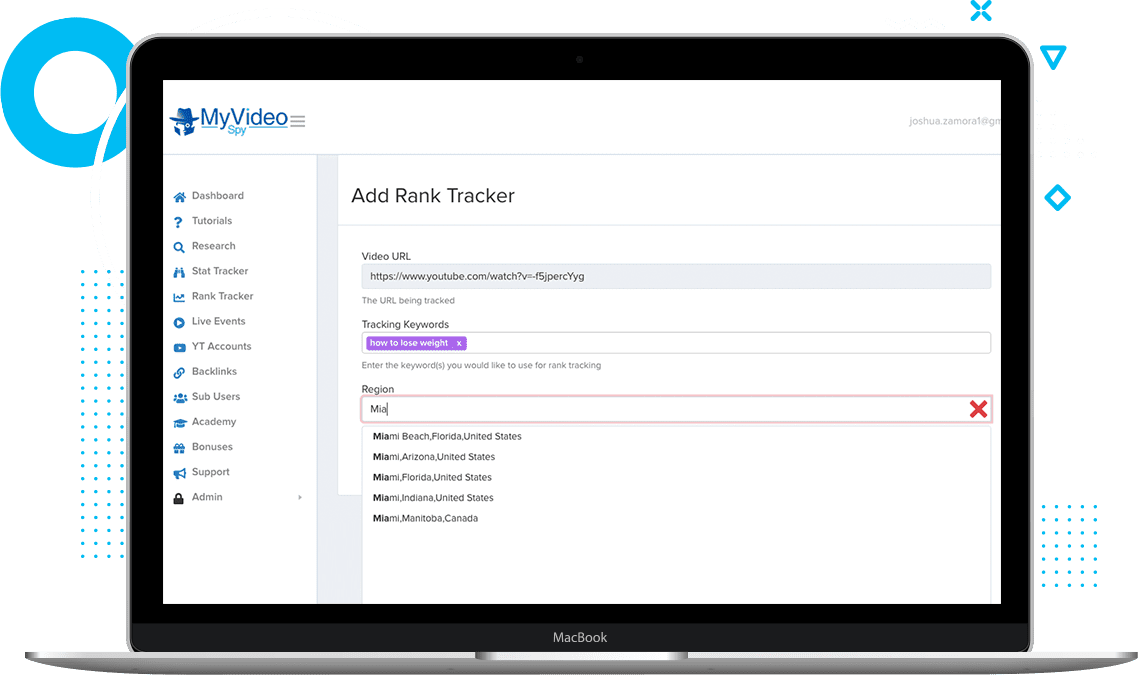Image resolution: width=1138 pixels, height=675 pixels.
Task: Open Sub Users page
Action: point(216,396)
